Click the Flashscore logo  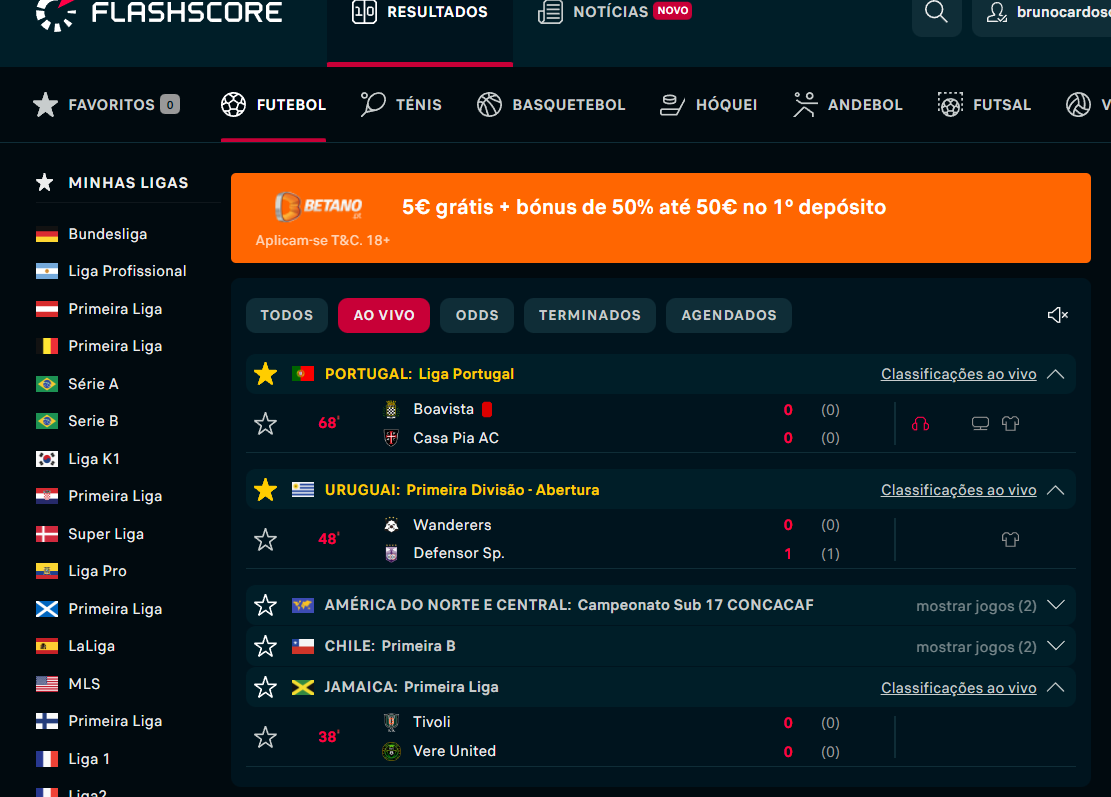tap(159, 13)
